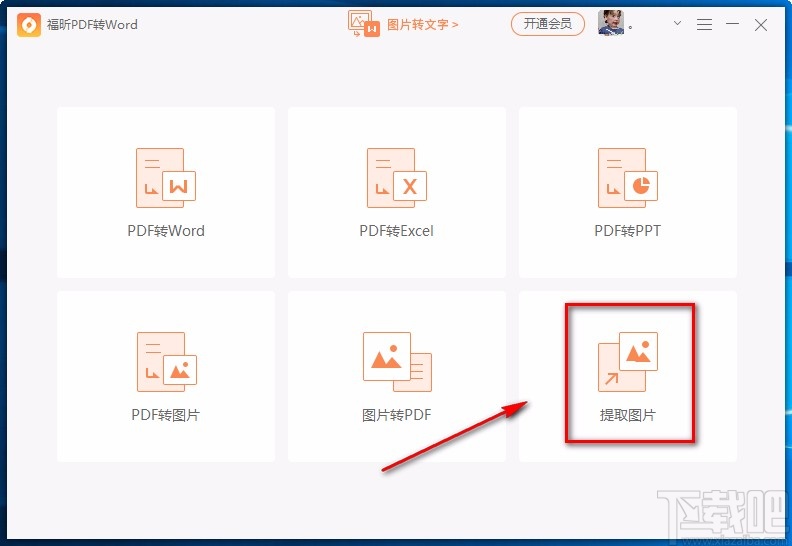Open the 图片转PDF conversion icon
The image size is (792, 546).
tap(397, 362)
